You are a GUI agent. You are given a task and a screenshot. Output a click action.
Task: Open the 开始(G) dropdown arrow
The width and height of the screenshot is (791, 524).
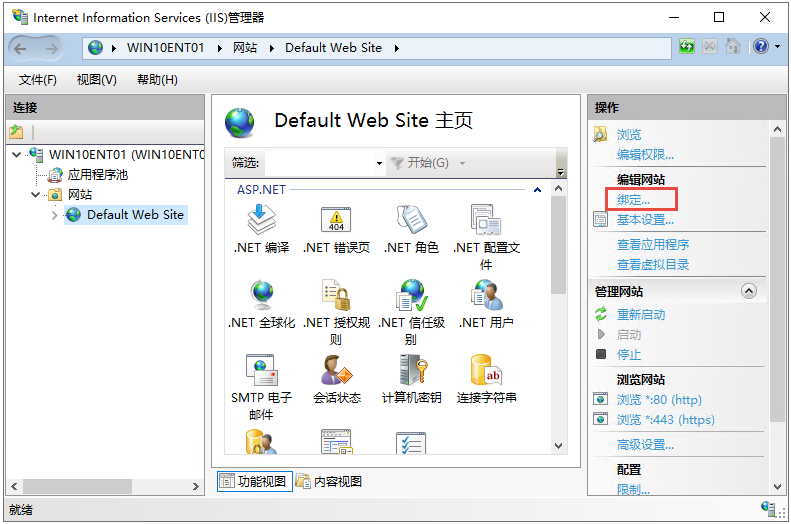click(x=462, y=163)
